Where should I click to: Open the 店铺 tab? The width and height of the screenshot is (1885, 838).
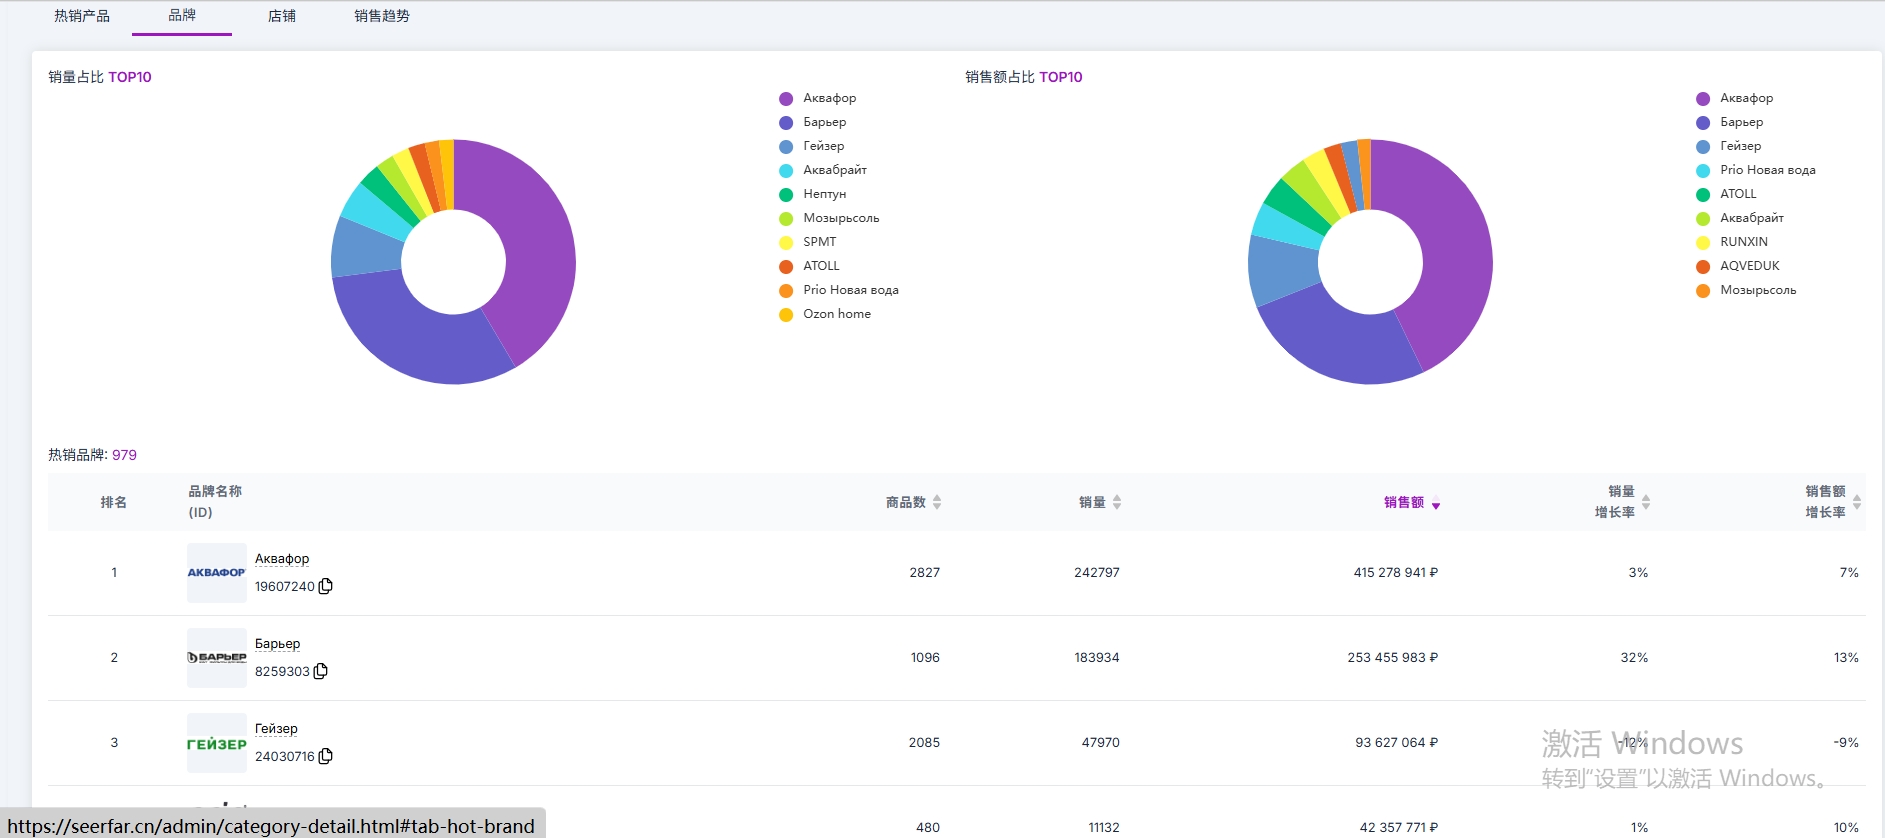coord(282,16)
